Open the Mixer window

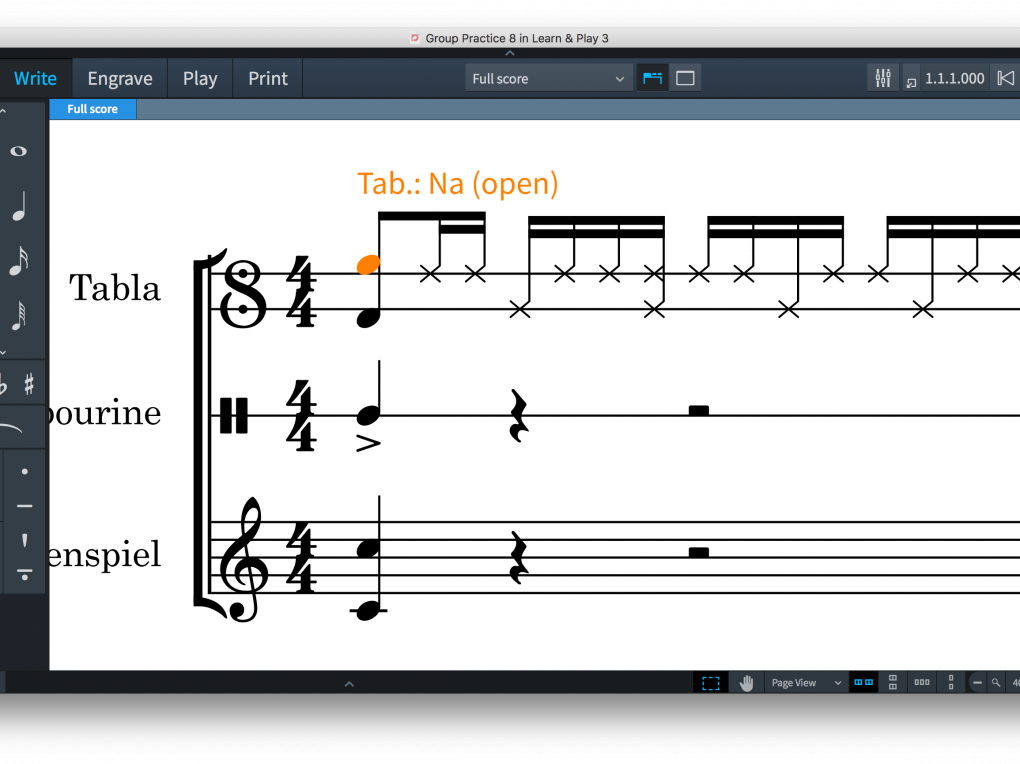883,78
